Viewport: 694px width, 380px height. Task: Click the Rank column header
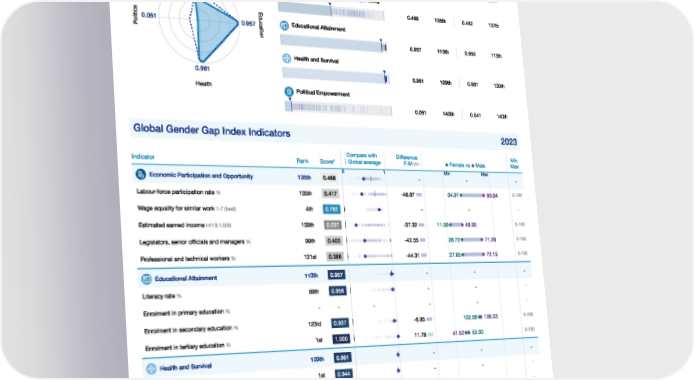pyautogui.click(x=303, y=161)
